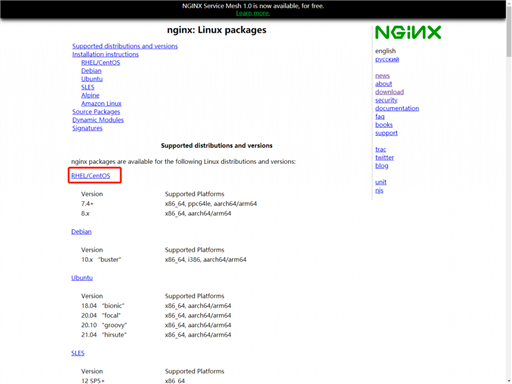
Task: Open the documentation sidebar link
Action: click(397, 108)
